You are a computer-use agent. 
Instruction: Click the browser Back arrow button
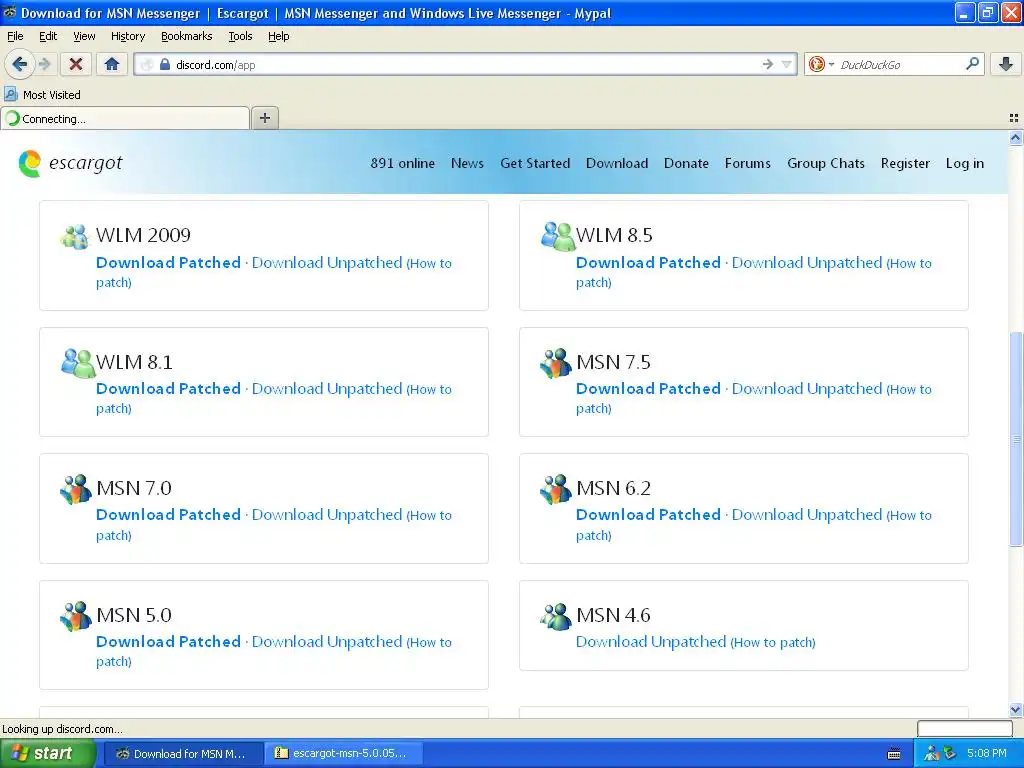click(x=20, y=64)
